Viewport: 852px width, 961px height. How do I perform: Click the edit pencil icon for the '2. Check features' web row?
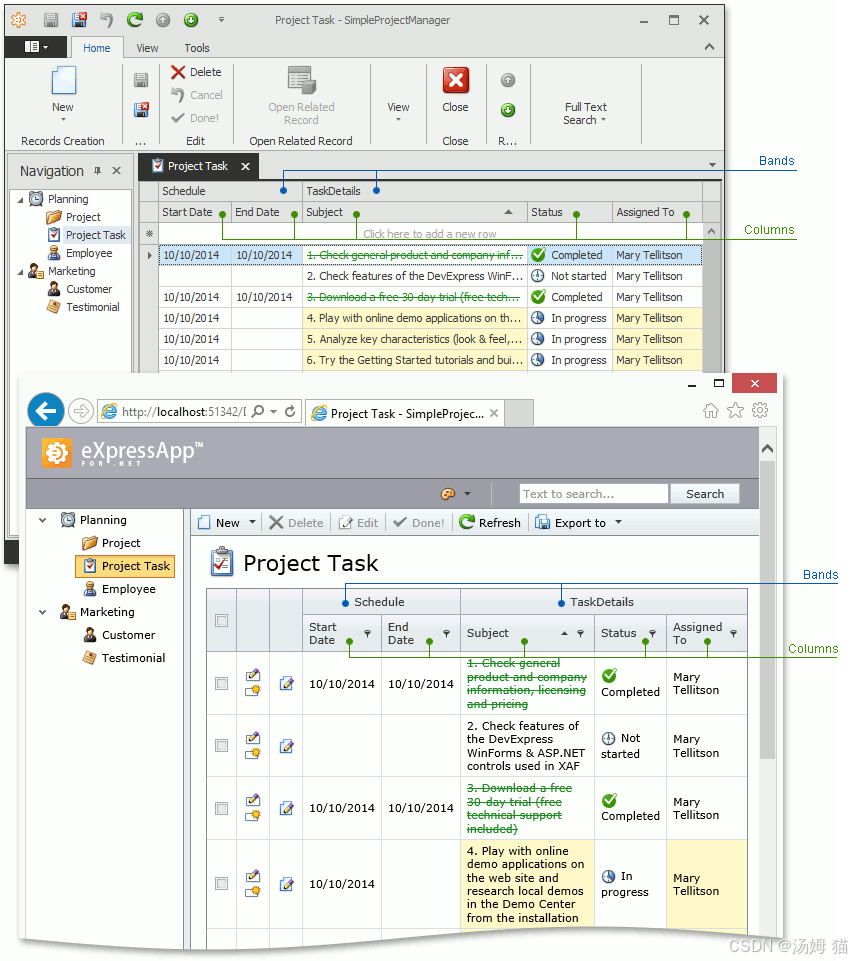286,746
